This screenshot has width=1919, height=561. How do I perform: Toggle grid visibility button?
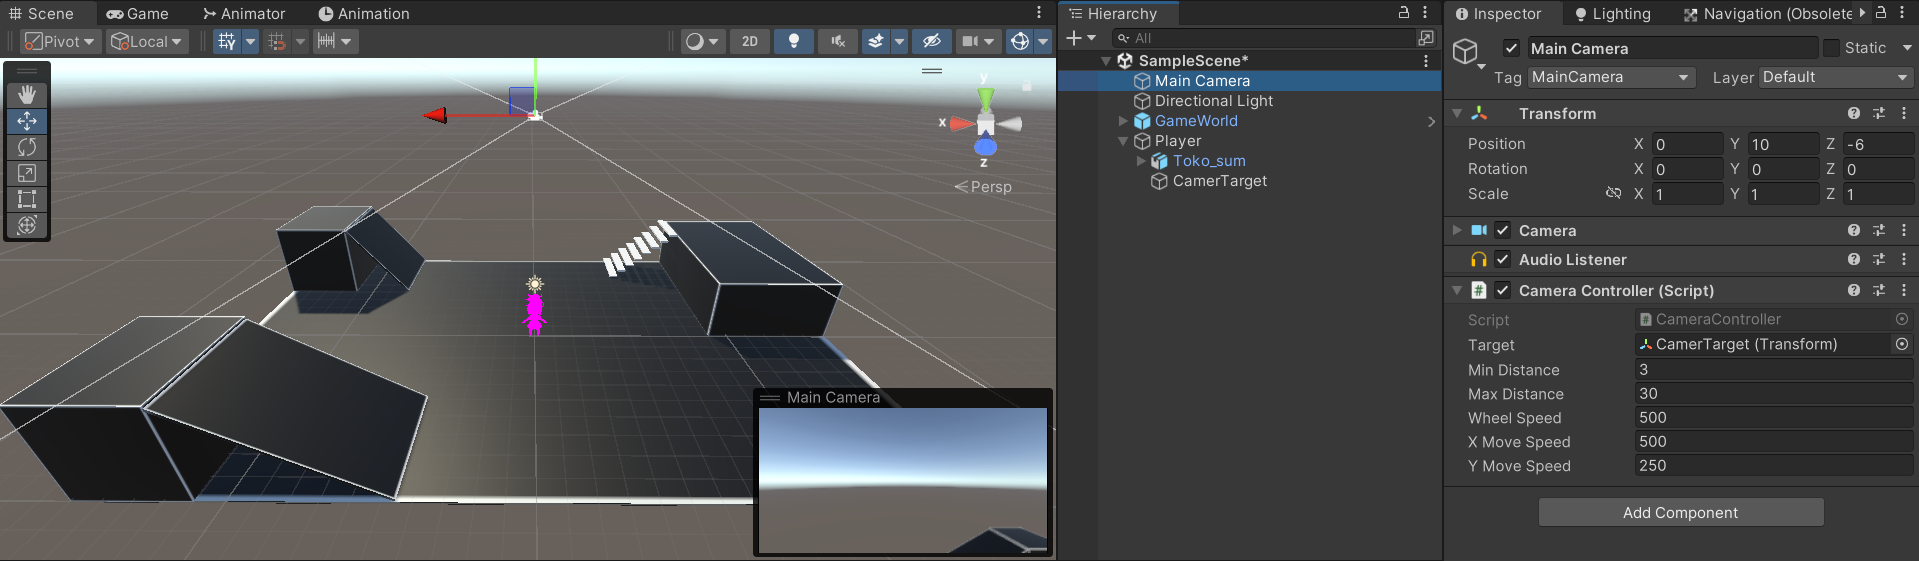pos(227,41)
